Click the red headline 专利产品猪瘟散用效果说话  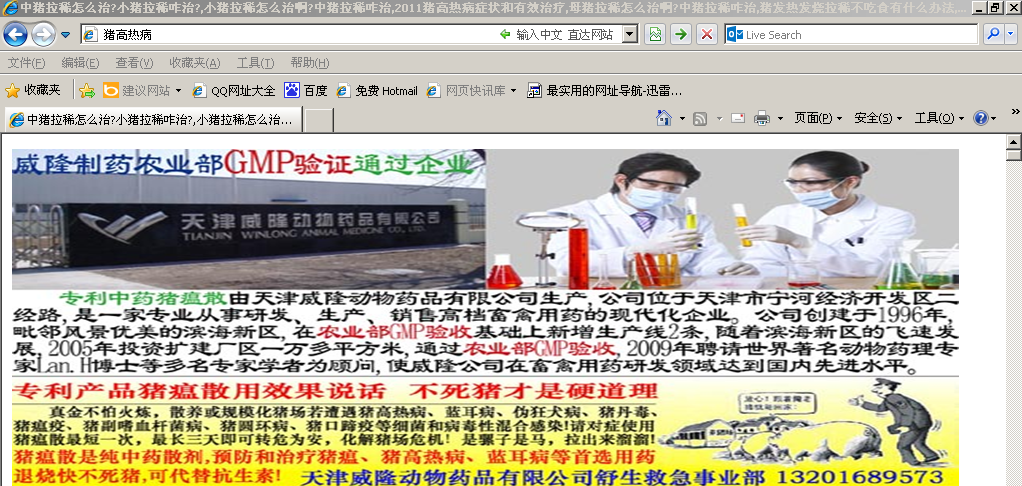(x=197, y=392)
